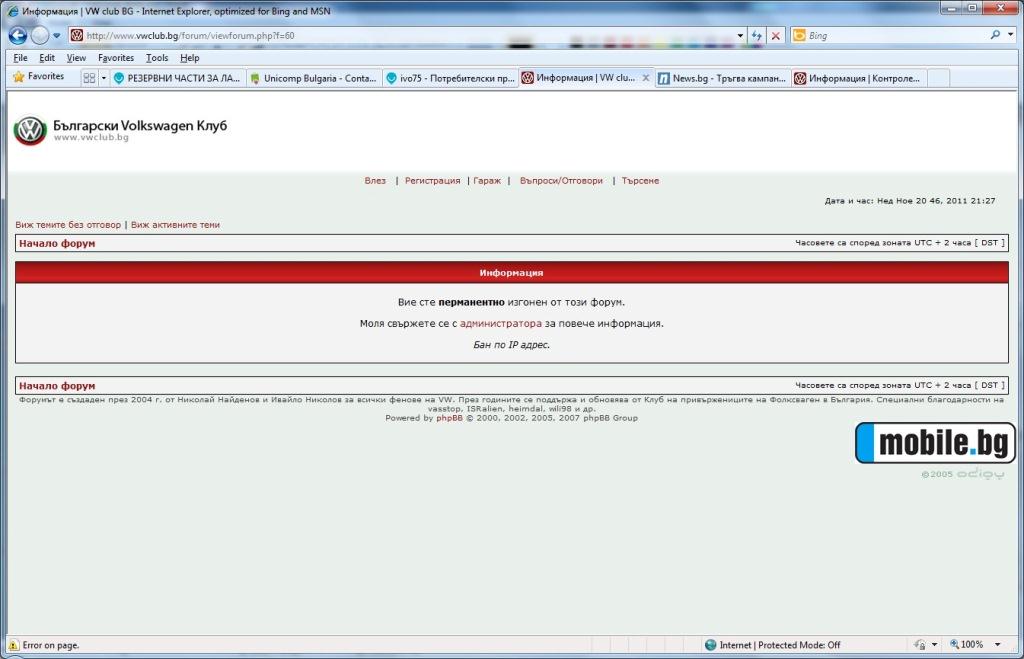
Task: Close the active Информация VW club tab
Action: click(x=646, y=78)
